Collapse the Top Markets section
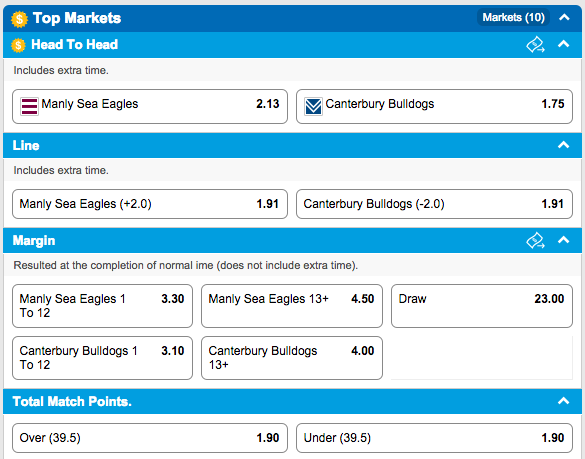The width and height of the screenshot is (585, 459). (x=564, y=18)
